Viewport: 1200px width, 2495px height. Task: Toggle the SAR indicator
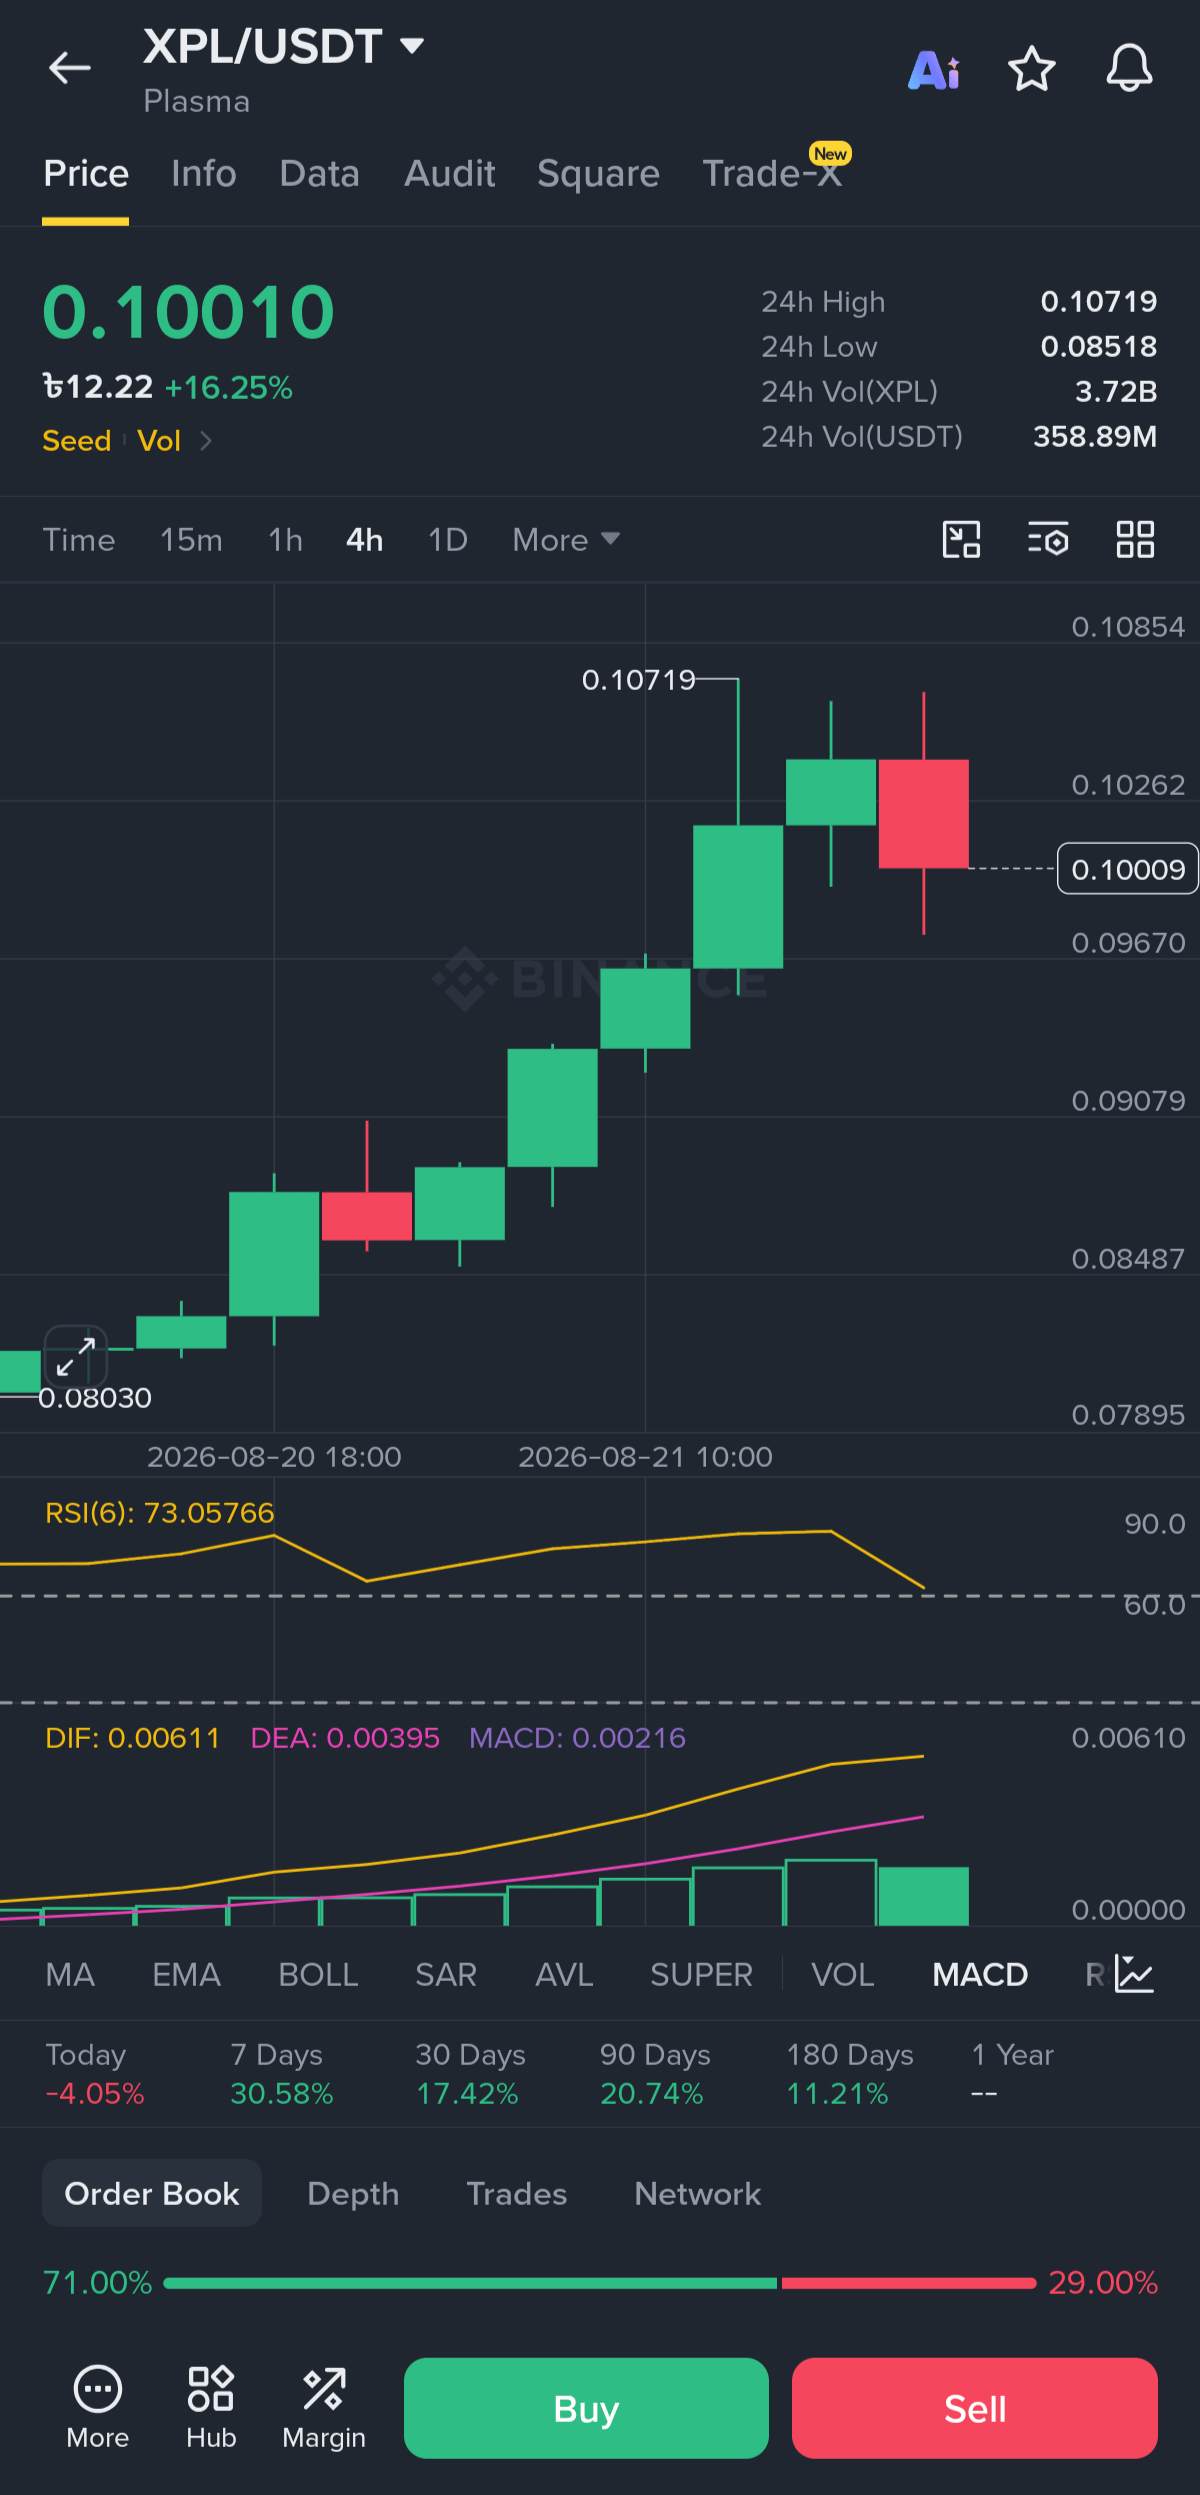(x=446, y=1975)
